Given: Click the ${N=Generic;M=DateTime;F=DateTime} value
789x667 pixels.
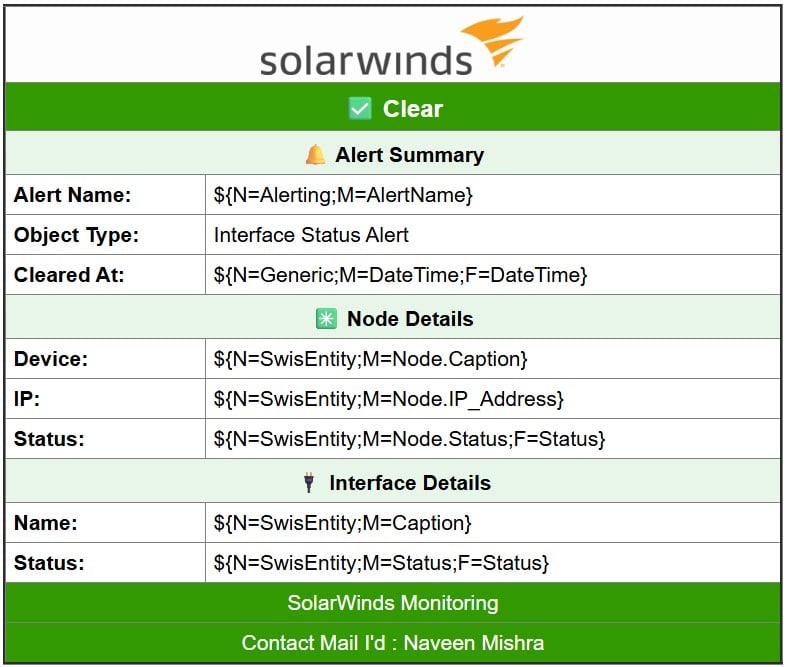Looking at the screenshot, I should (401, 275).
